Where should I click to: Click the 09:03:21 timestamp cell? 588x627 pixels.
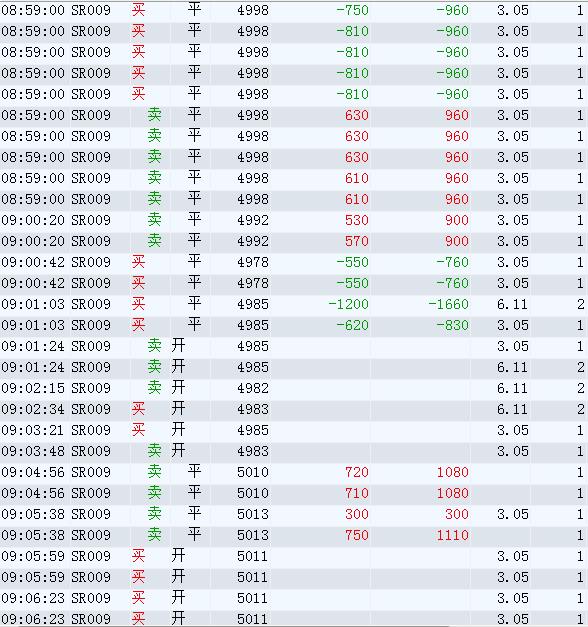[x=33, y=430]
